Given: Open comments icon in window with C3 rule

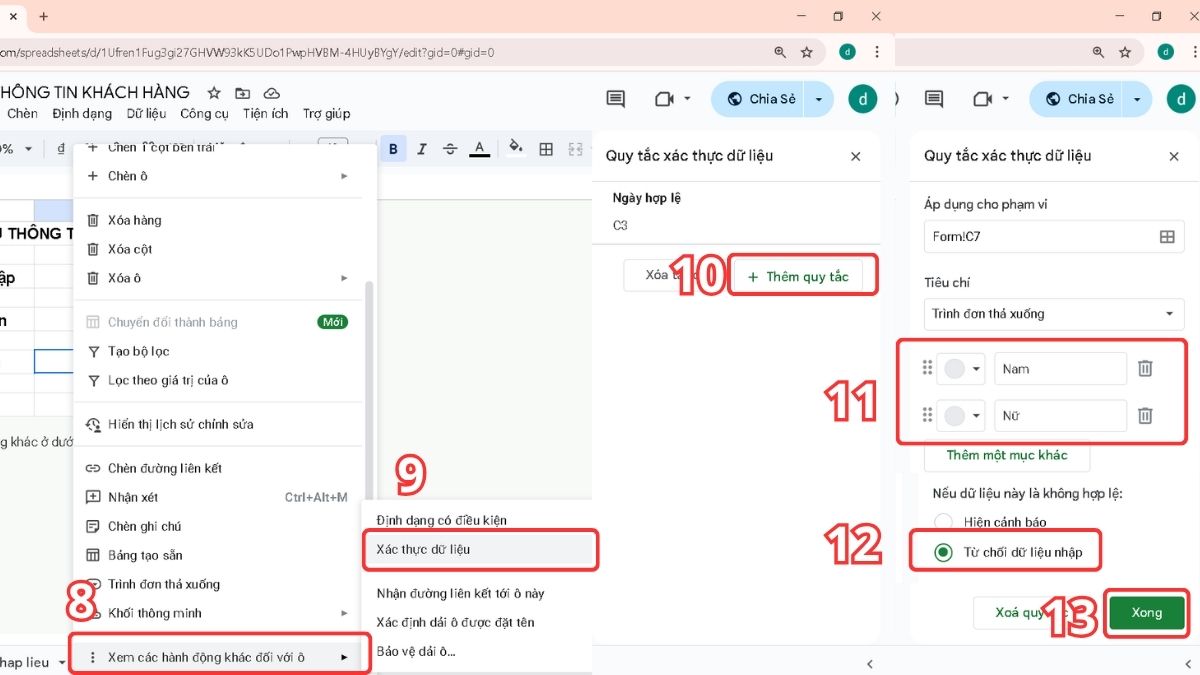Looking at the screenshot, I should pyautogui.click(x=616, y=99).
